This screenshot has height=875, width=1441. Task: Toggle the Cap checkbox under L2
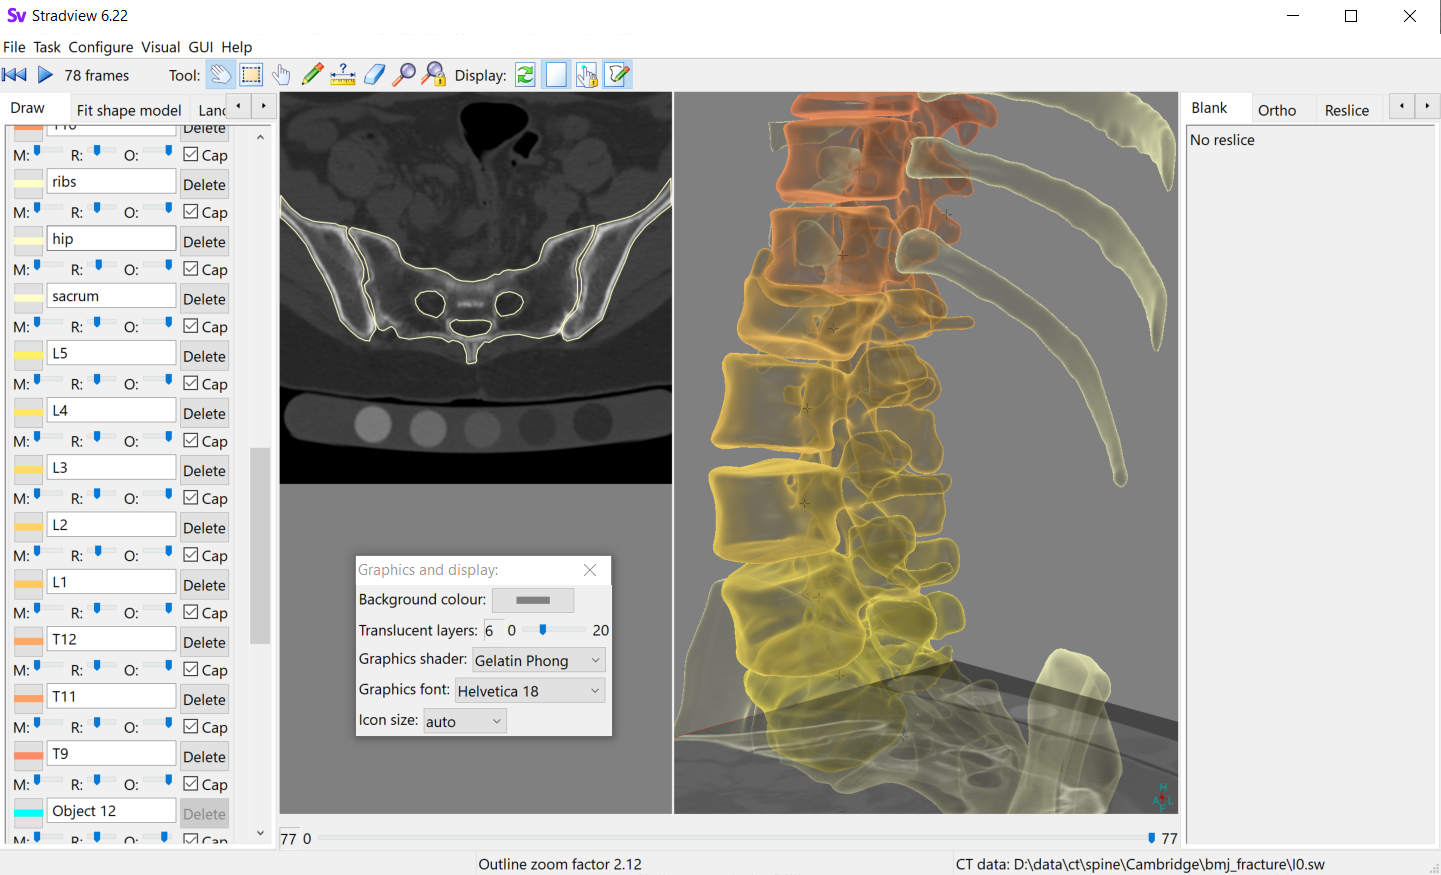point(191,555)
